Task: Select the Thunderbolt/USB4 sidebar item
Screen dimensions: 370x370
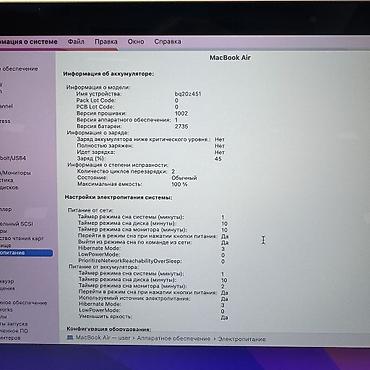Action: point(13,158)
